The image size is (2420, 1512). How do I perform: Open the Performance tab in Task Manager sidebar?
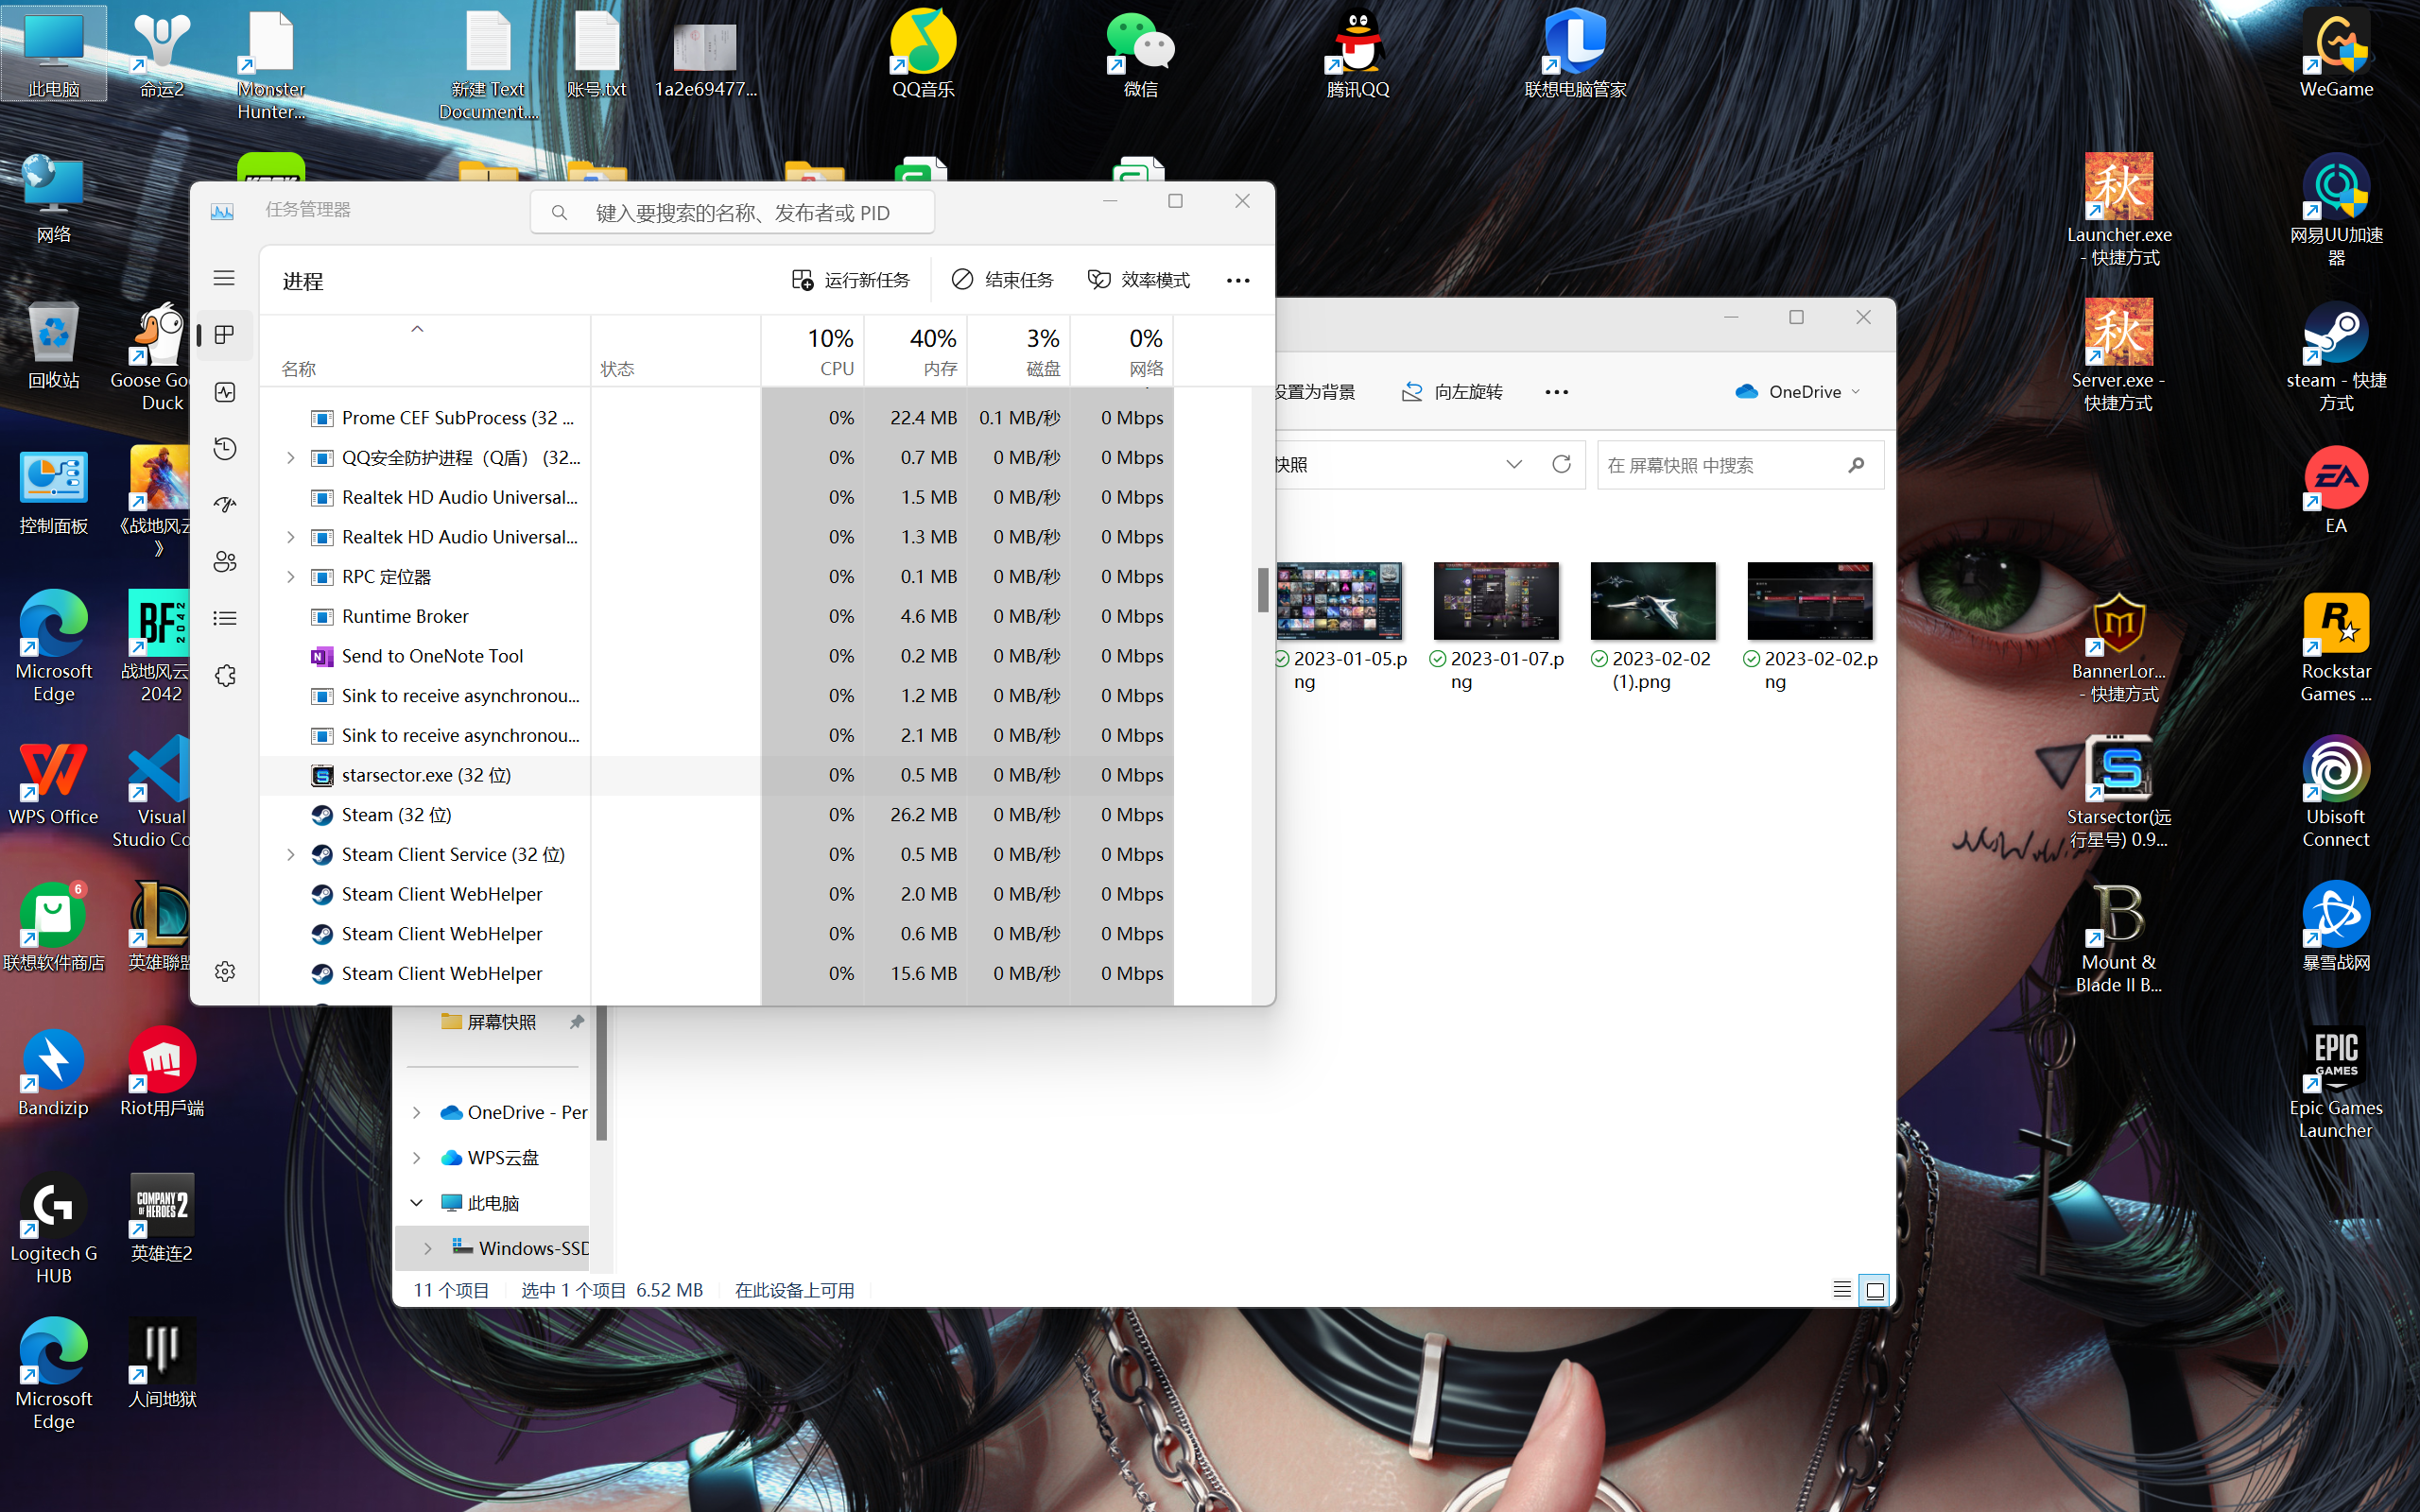coord(225,392)
